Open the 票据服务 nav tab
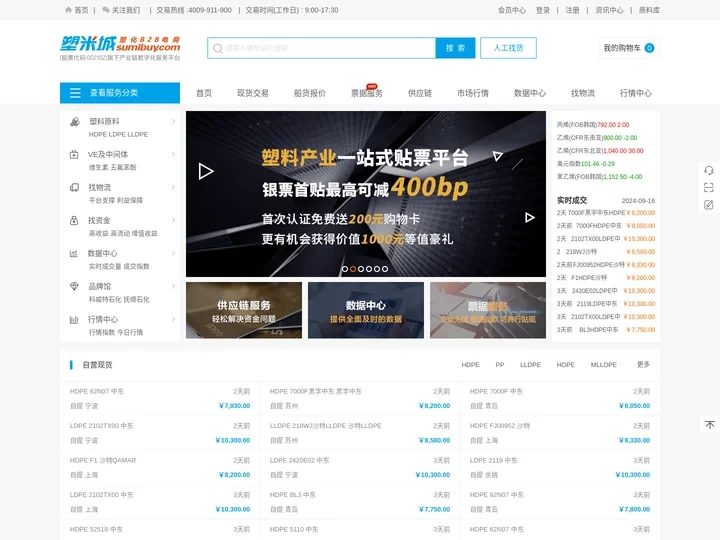The width and height of the screenshot is (720, 540). tap(367, 93)
